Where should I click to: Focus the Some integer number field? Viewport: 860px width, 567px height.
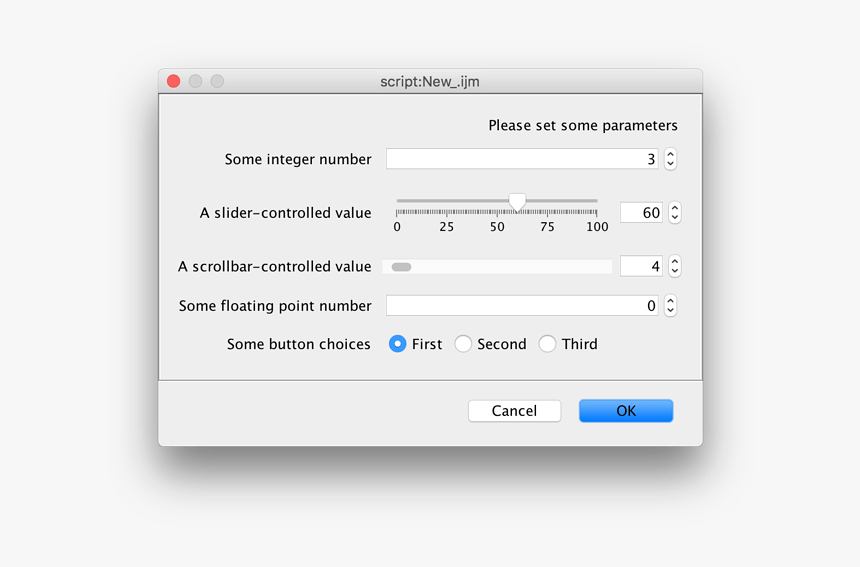(x=522, y=159)
